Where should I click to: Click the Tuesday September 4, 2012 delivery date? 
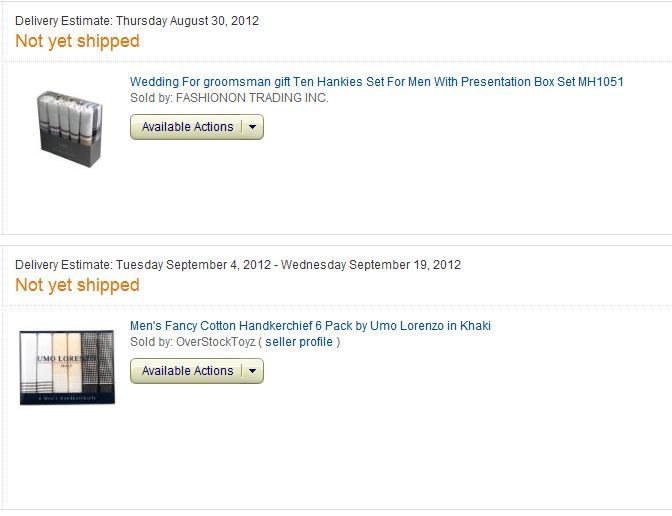pyautogui.click(x=196, y=265)
